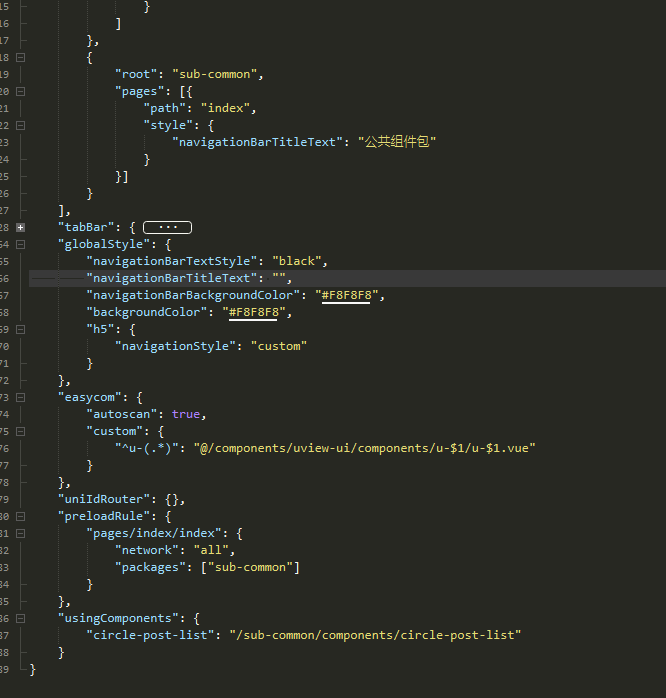666x698 pixels.
Task: Collapse the preloadRule section
Action: pos(20,516)
